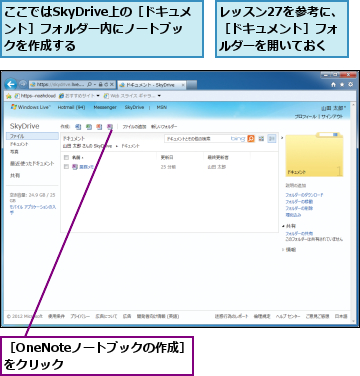Switch to thumbnail view icon

[x=261, y=139]
